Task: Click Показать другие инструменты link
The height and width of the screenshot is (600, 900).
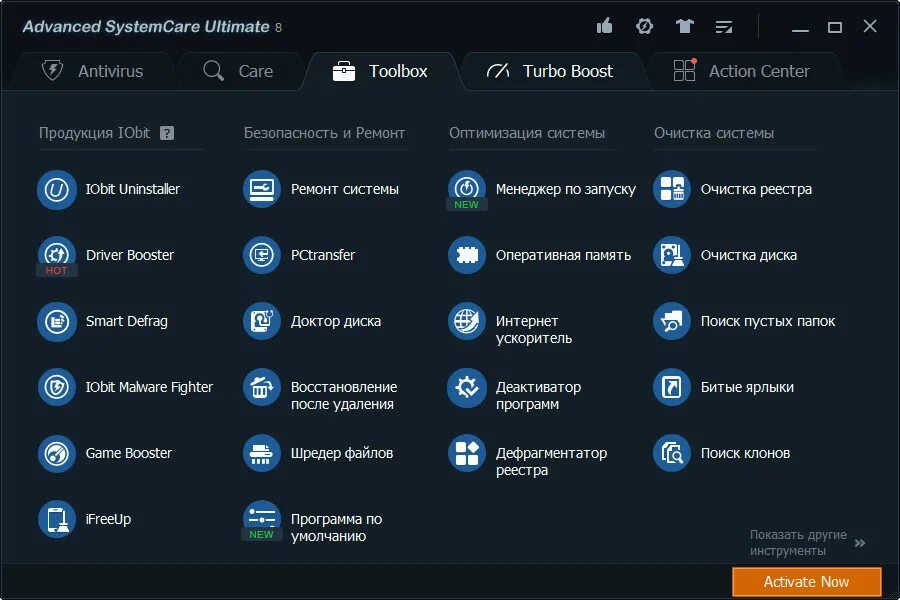Action: 798,543
